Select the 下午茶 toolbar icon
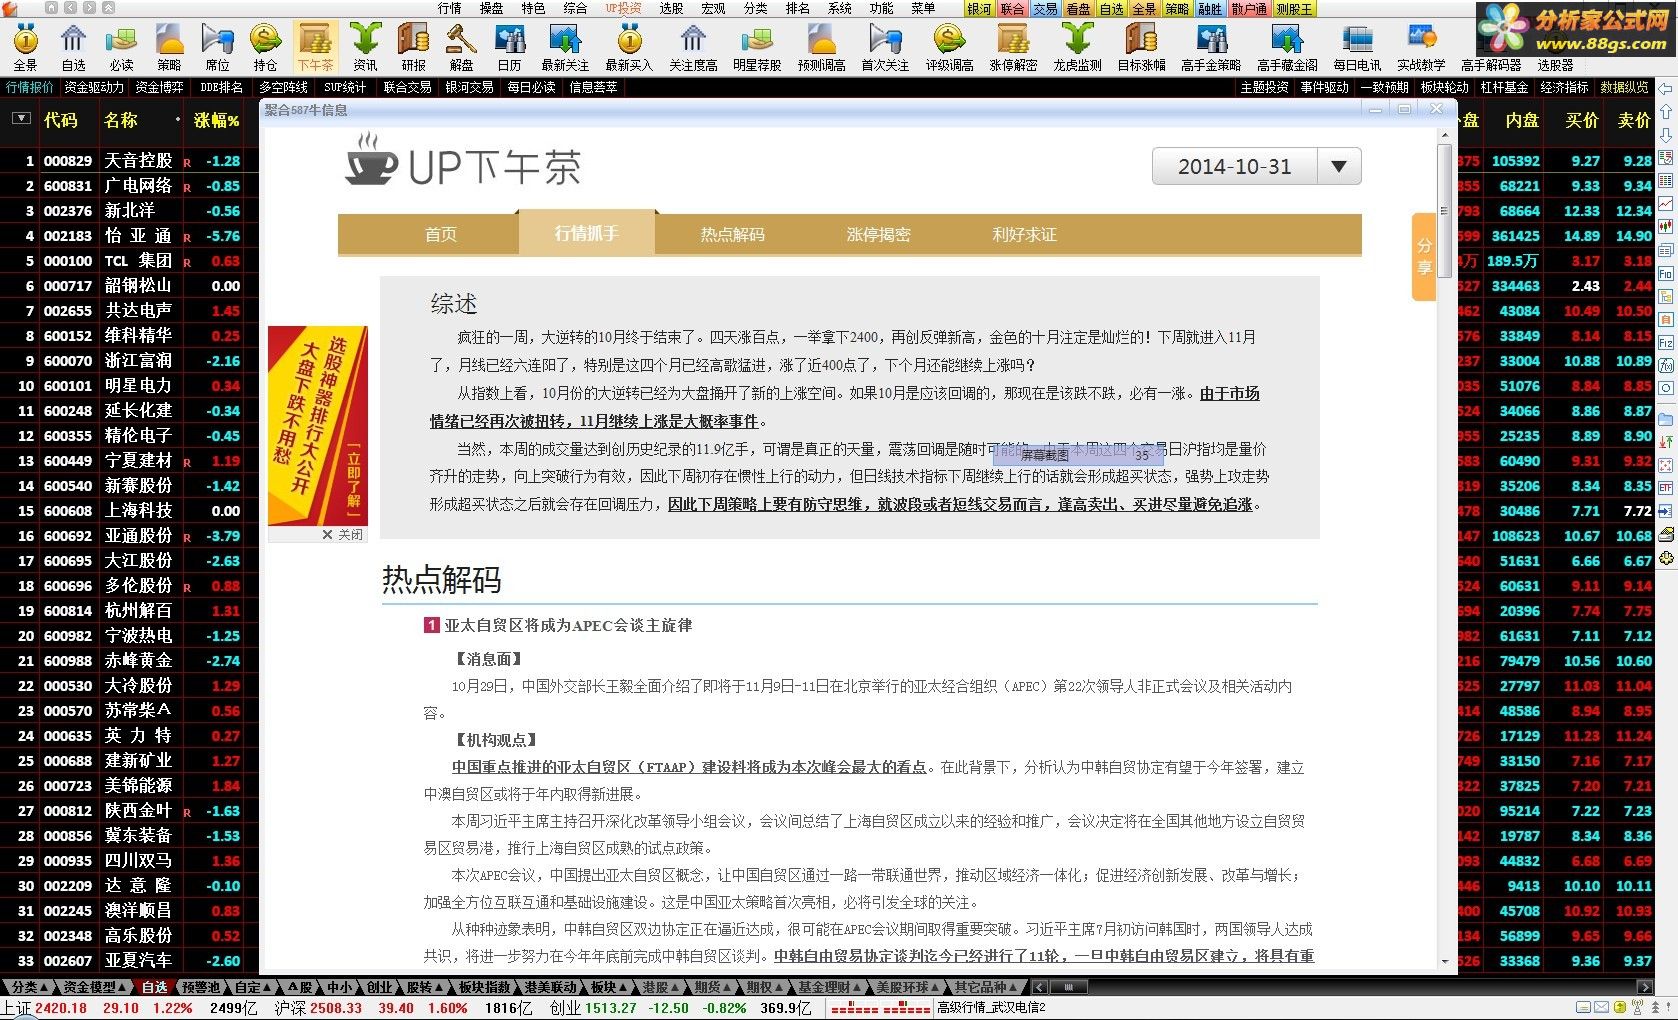 click(x=315, y=47)
